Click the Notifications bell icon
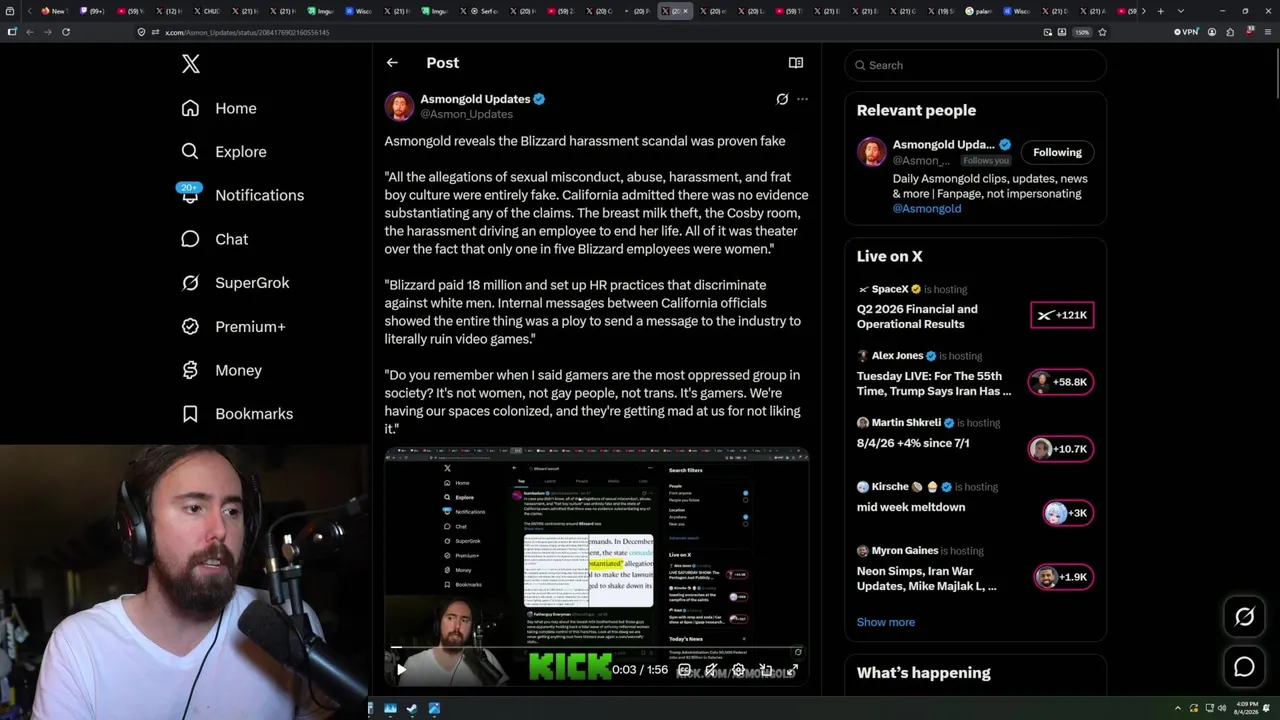Screen dimensions: 1280x720 190,195
